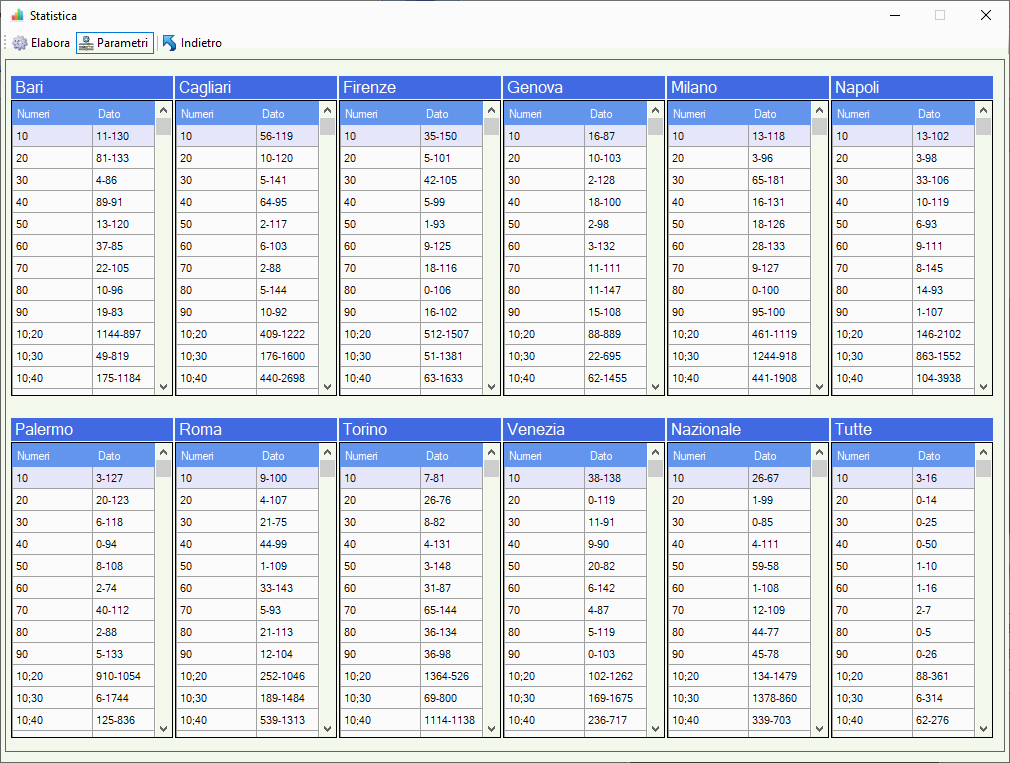
Task: Select Venezia cell with value 169-1675
Action: (x=616, y=698)
